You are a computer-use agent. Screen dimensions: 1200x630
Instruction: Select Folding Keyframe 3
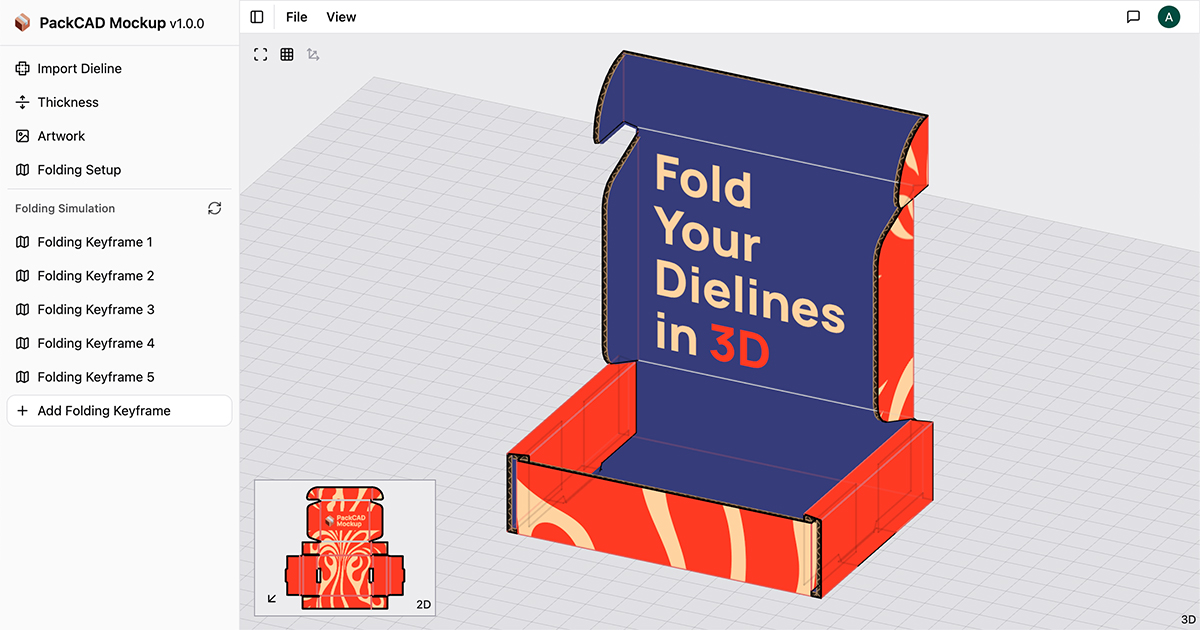pyautogui.click(x=96, y=309)
